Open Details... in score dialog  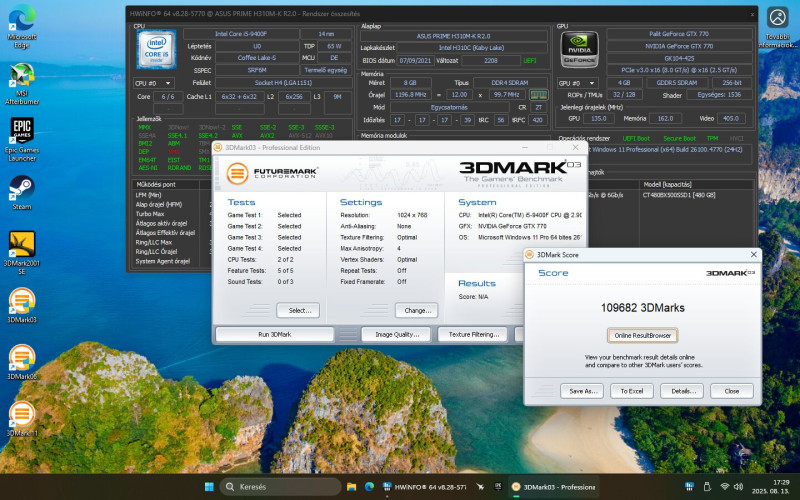682,391
